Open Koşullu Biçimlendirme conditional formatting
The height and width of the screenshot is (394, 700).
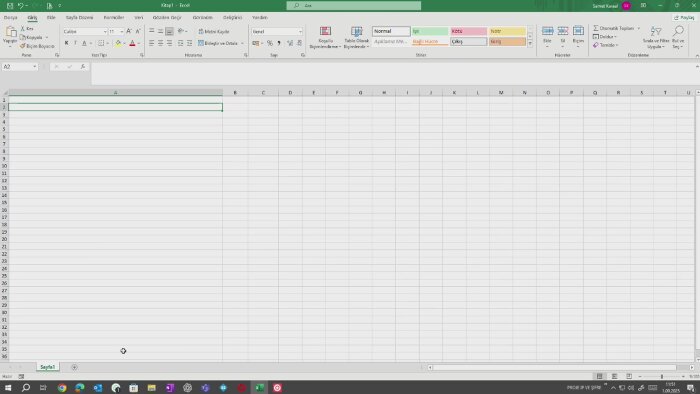click(325, 37)
